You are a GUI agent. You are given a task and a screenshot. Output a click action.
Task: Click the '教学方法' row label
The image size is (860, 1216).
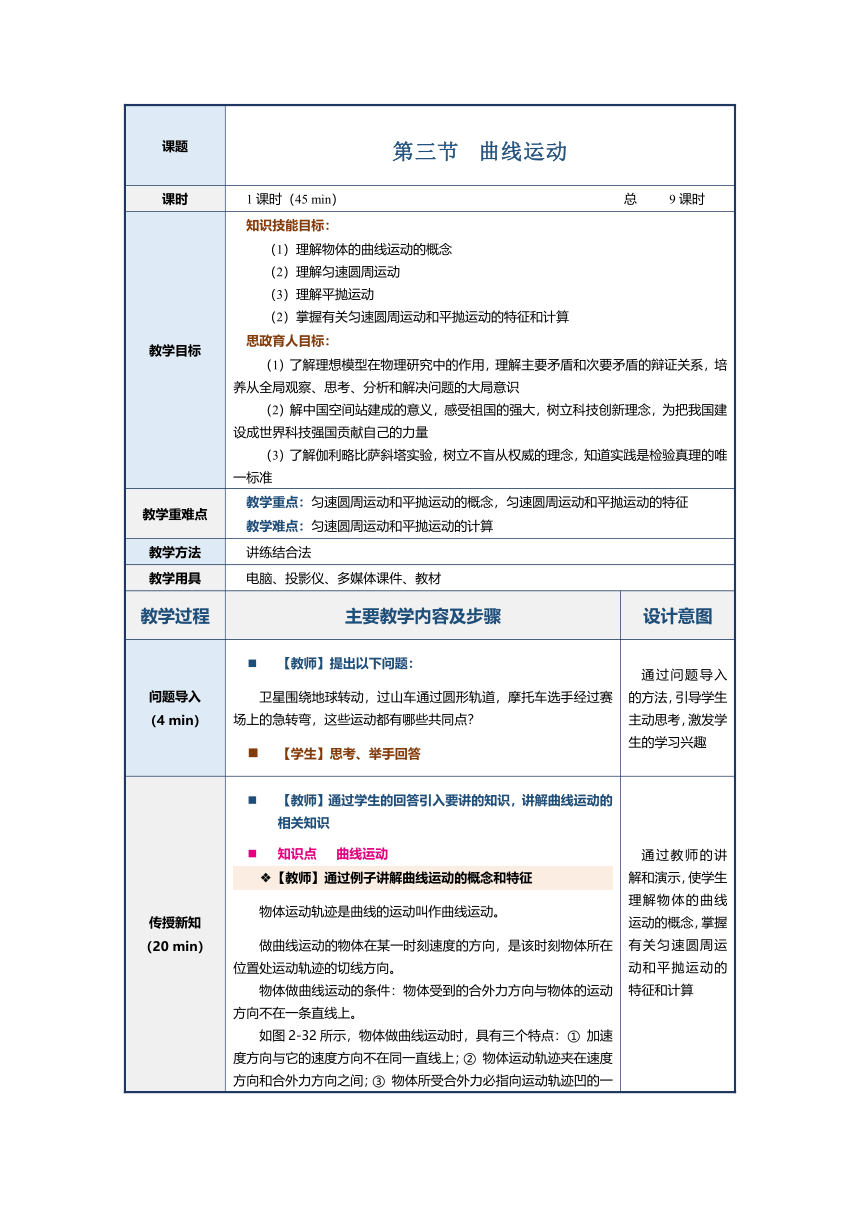pos(175,552)
